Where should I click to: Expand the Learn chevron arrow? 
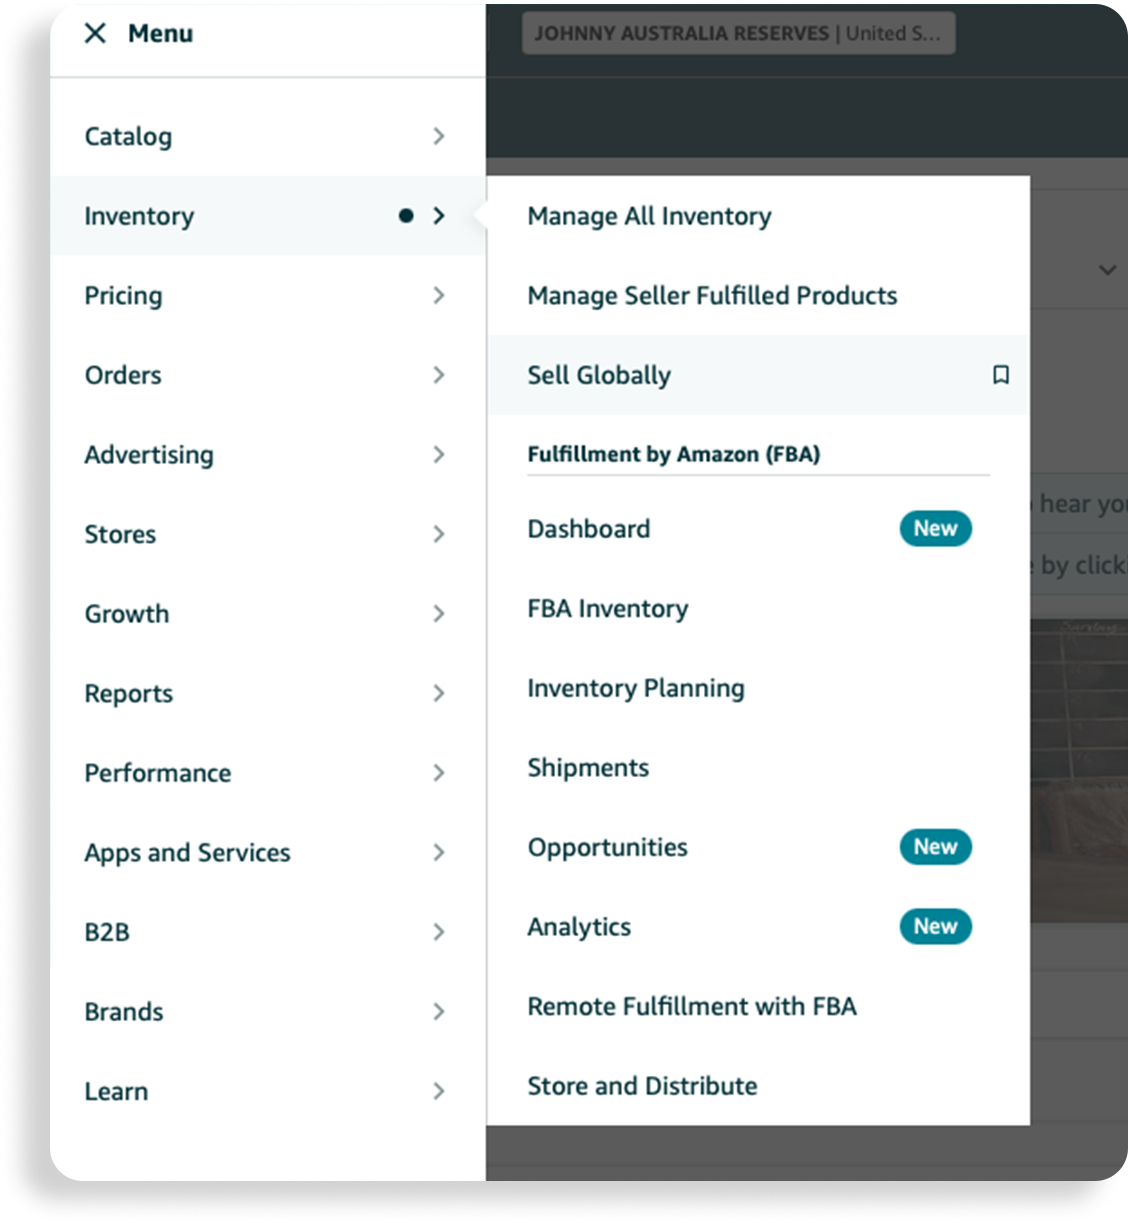(x=438, y=1091)
